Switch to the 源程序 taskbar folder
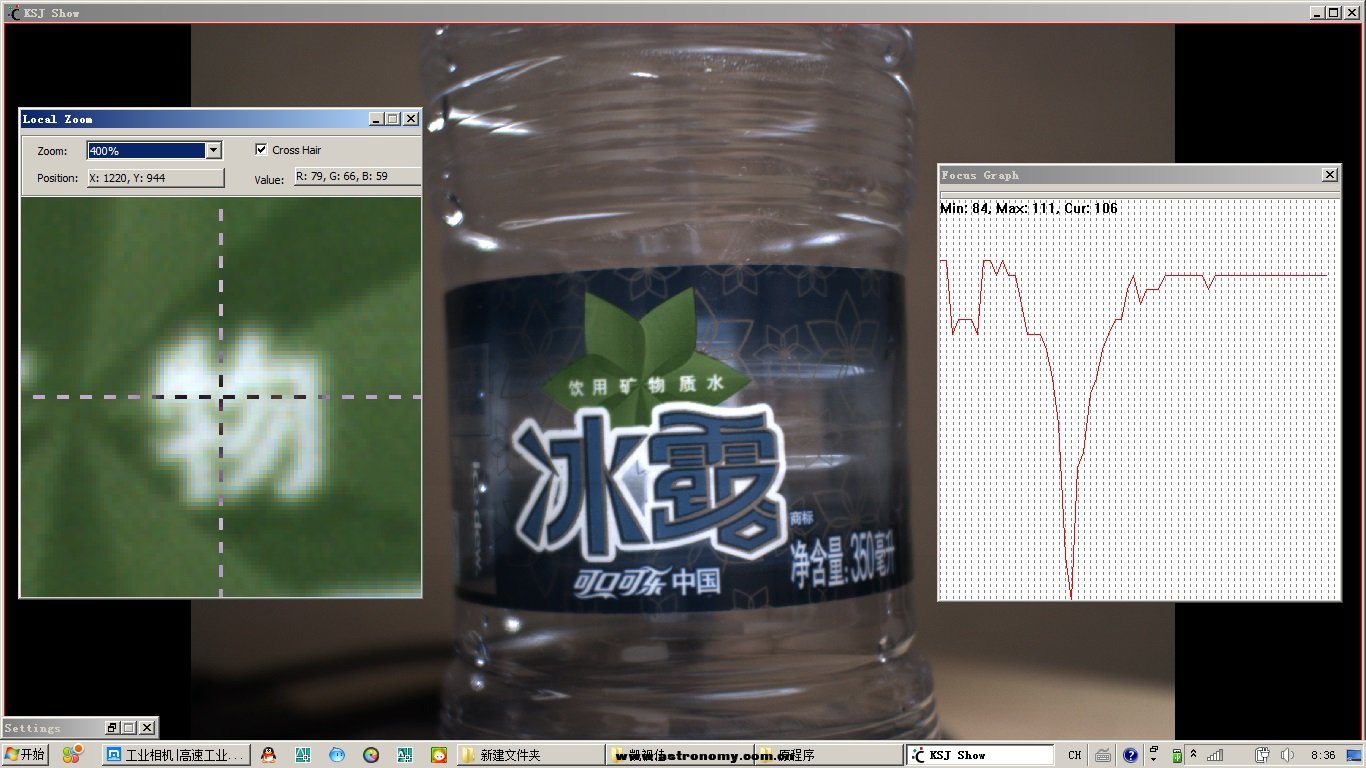This screenshot has height=768, width=1366. pyautogui.click(x=828, y=755)
